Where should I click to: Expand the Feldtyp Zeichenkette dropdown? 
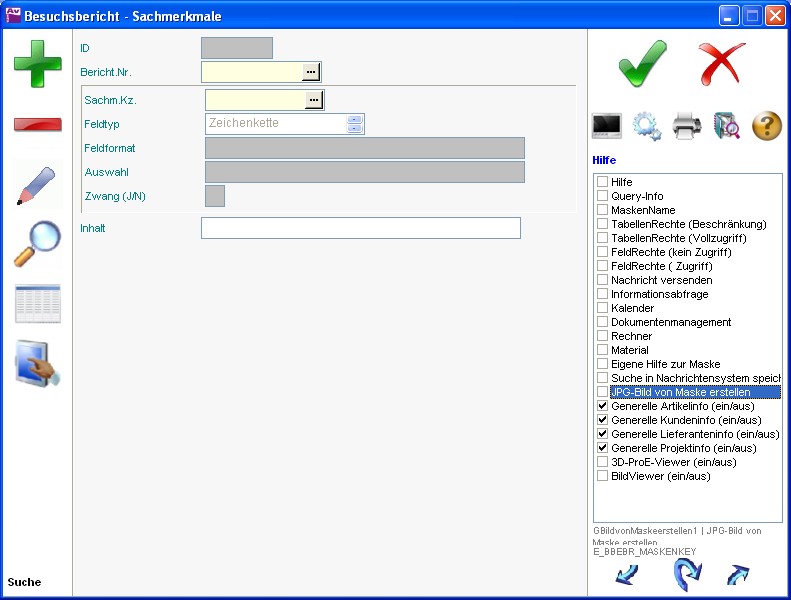point(354,124)
